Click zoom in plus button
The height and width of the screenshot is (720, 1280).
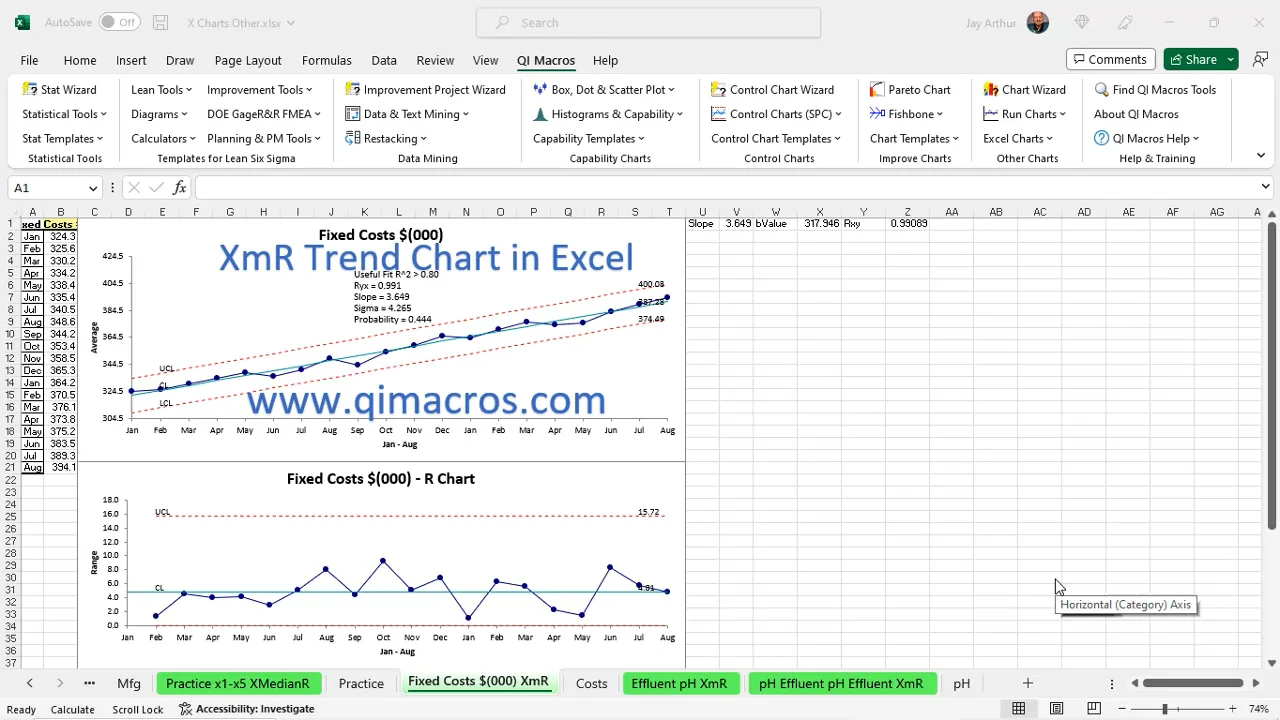[1232, 709]
